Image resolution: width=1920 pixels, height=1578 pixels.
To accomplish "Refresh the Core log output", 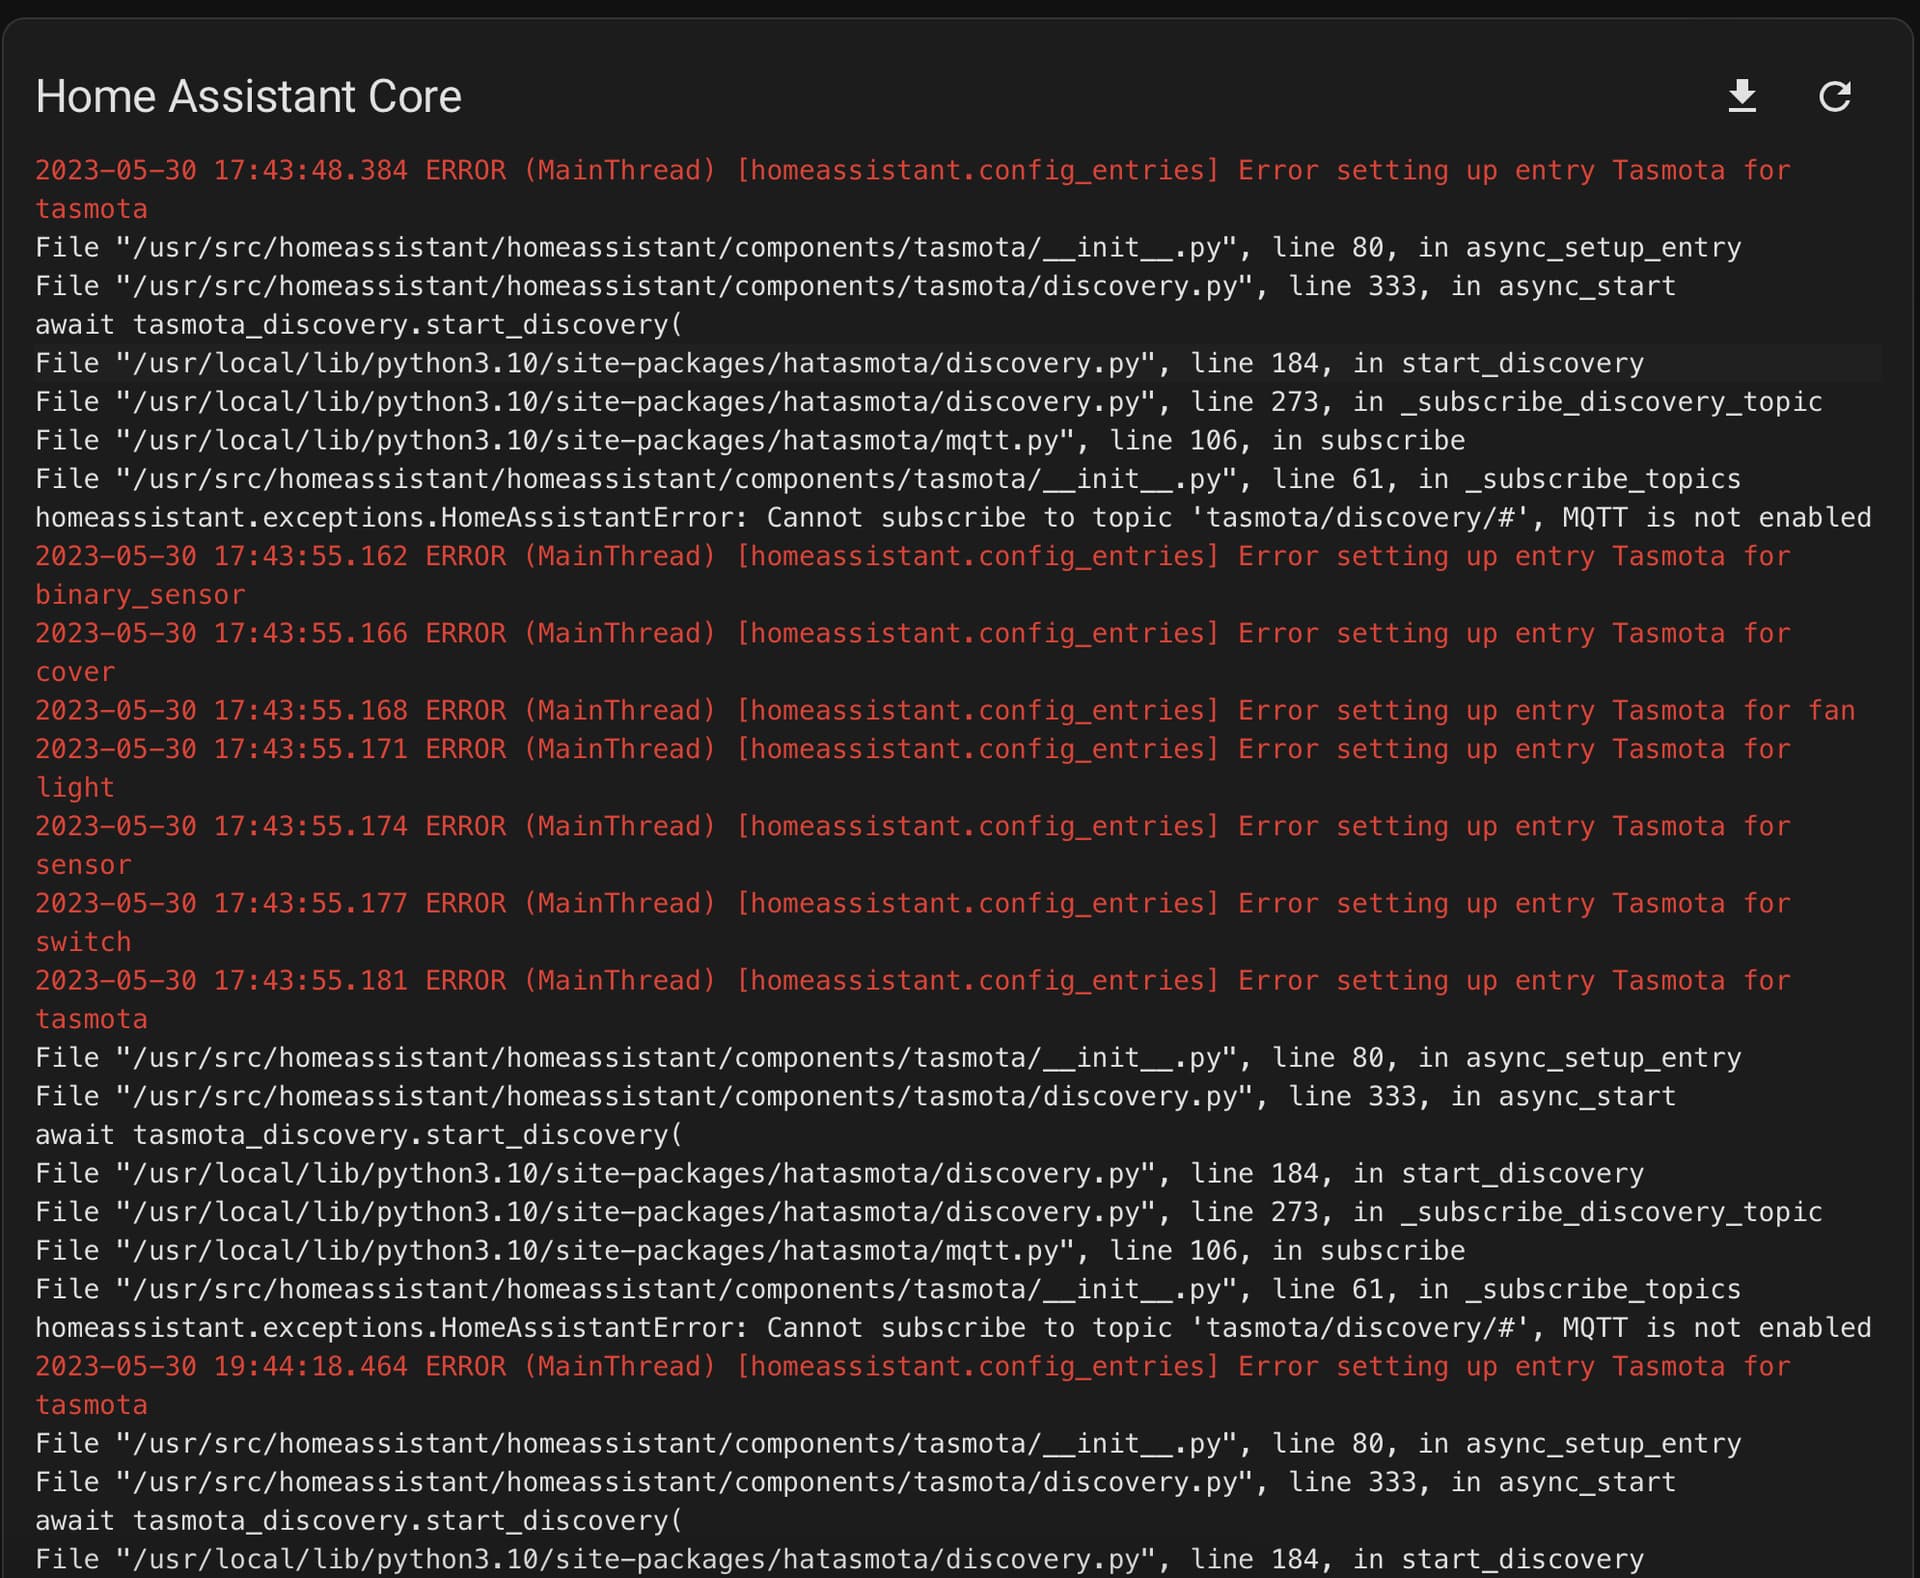I will point(1834,96).
